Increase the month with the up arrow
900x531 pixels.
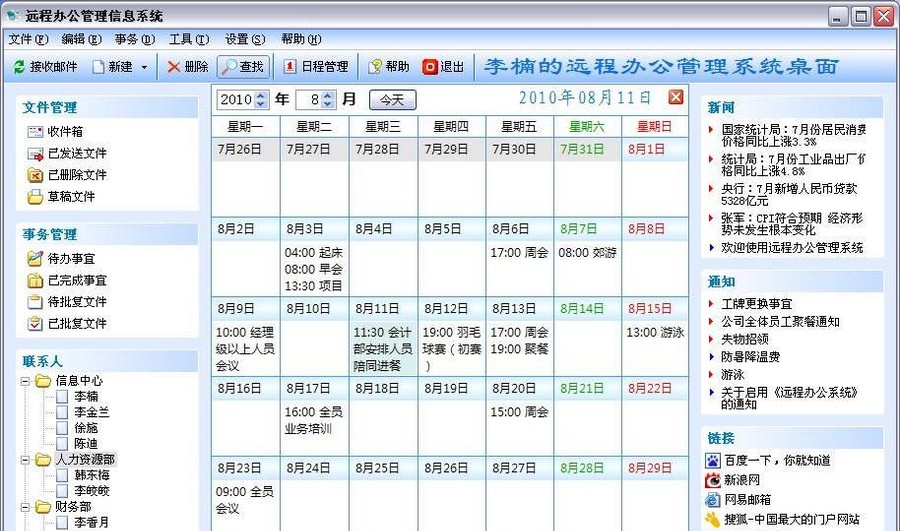point(328,95)
